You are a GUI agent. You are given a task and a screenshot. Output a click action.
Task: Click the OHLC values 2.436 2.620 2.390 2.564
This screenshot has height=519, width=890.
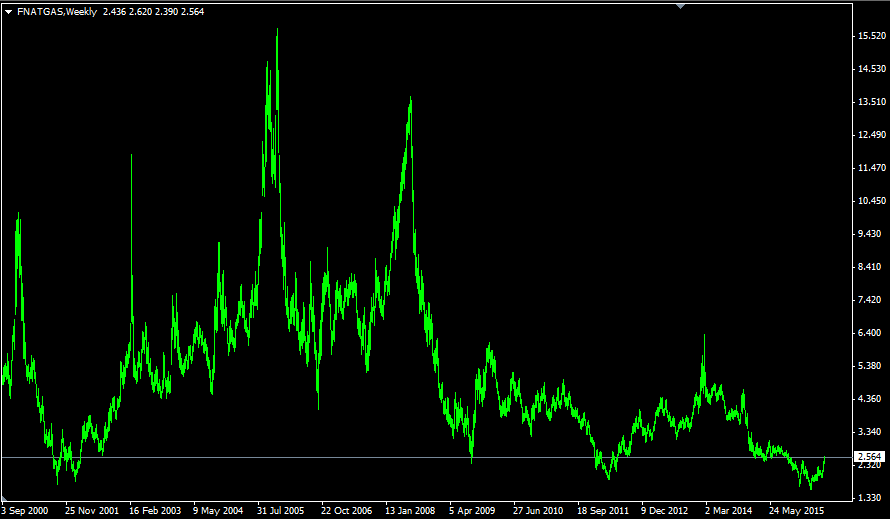(x=153, y=12)
